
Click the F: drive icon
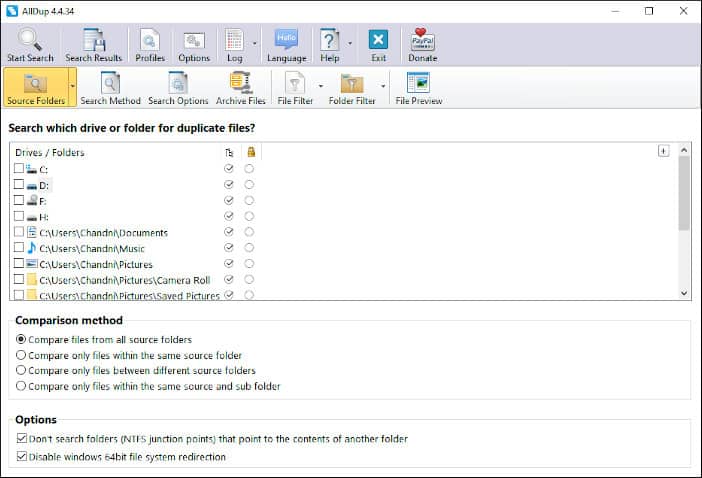click(31, 200)
